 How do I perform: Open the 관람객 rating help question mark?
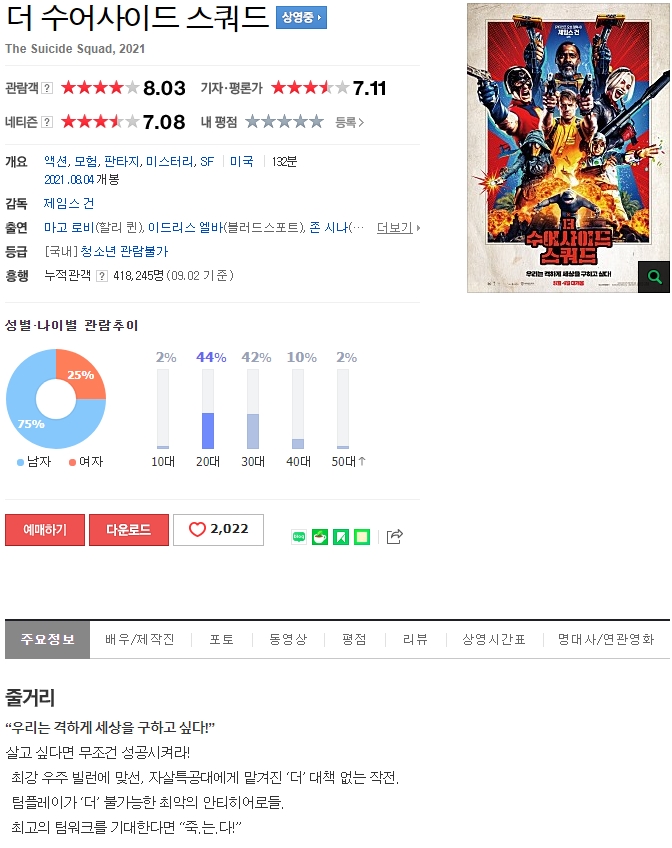47,88
